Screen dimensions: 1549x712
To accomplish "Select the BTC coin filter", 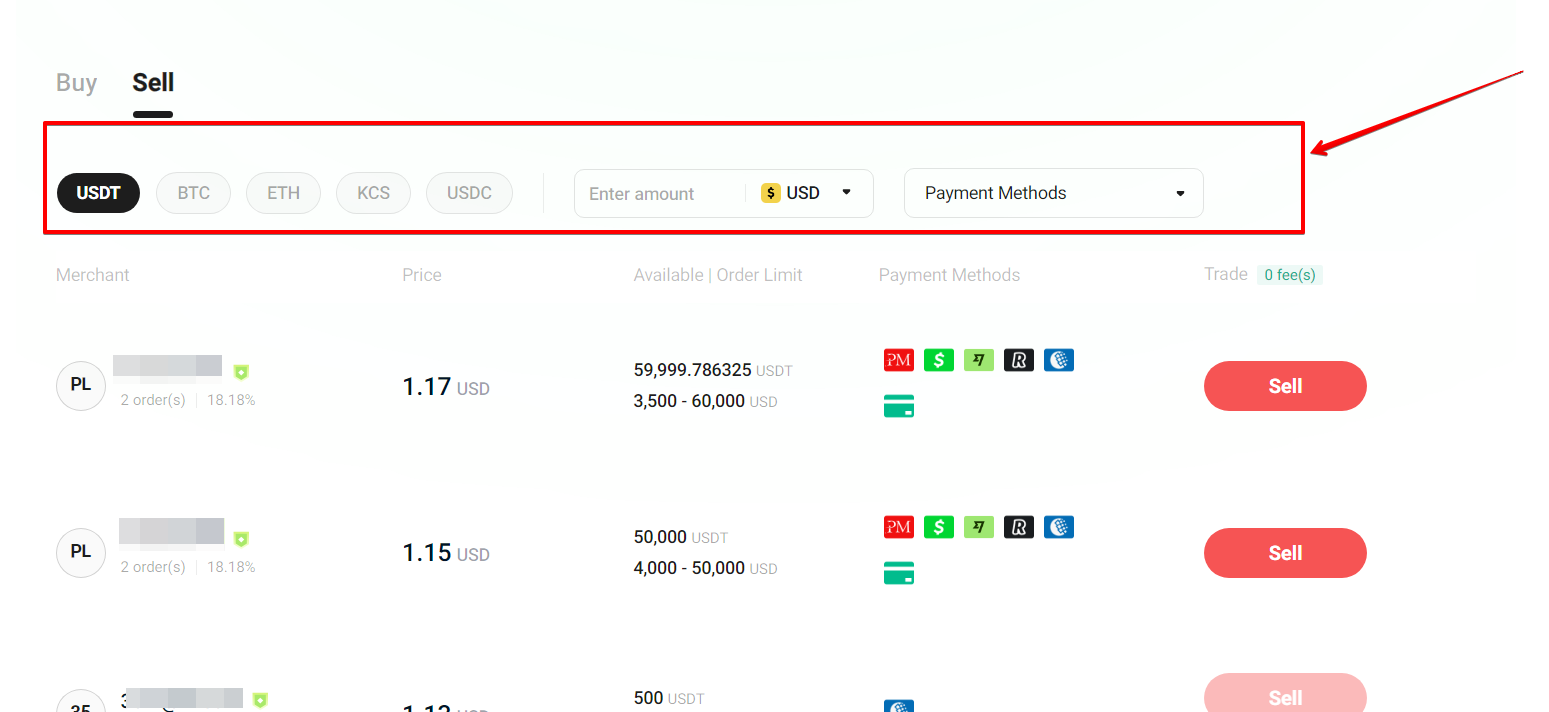I will click(194, 193).
